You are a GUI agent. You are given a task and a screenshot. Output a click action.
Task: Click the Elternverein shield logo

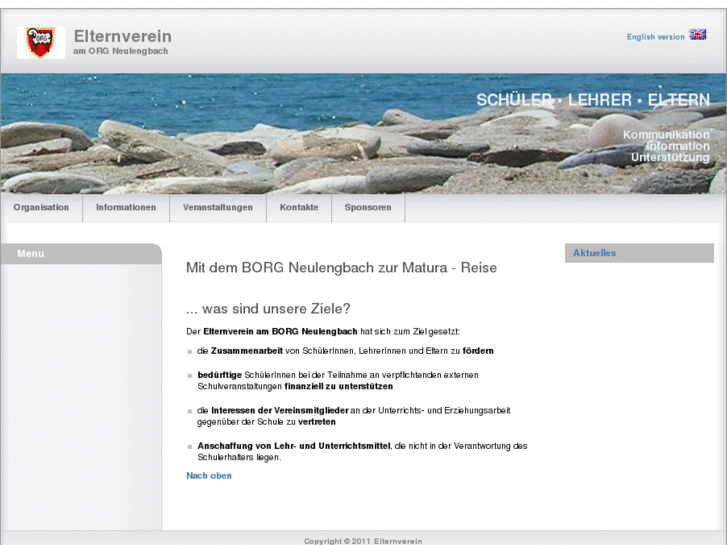[x=41, y=42]
